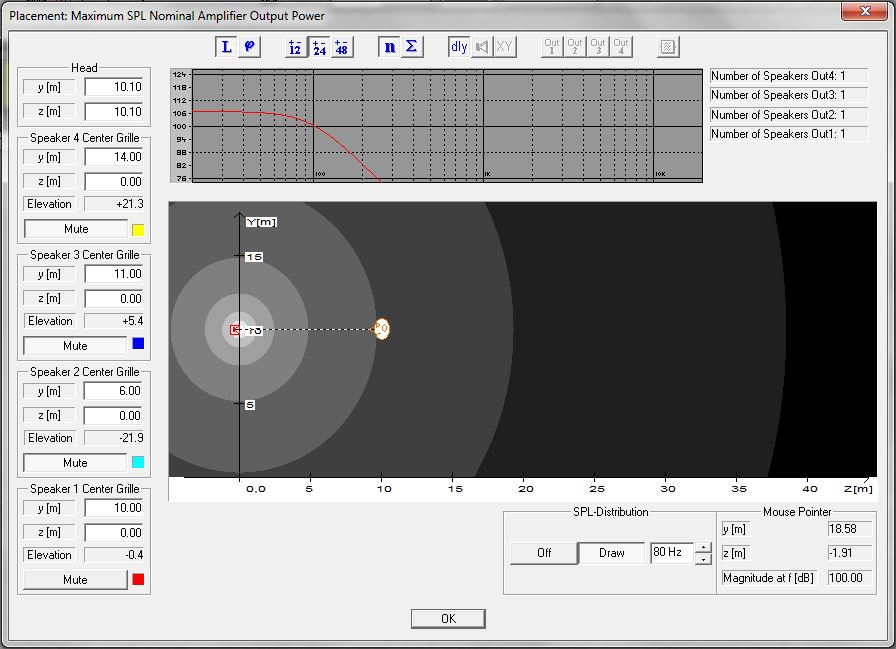This screenshot has height=649, width=896.
Task: Toggle the dly delay button
Action: pos(459,47)
